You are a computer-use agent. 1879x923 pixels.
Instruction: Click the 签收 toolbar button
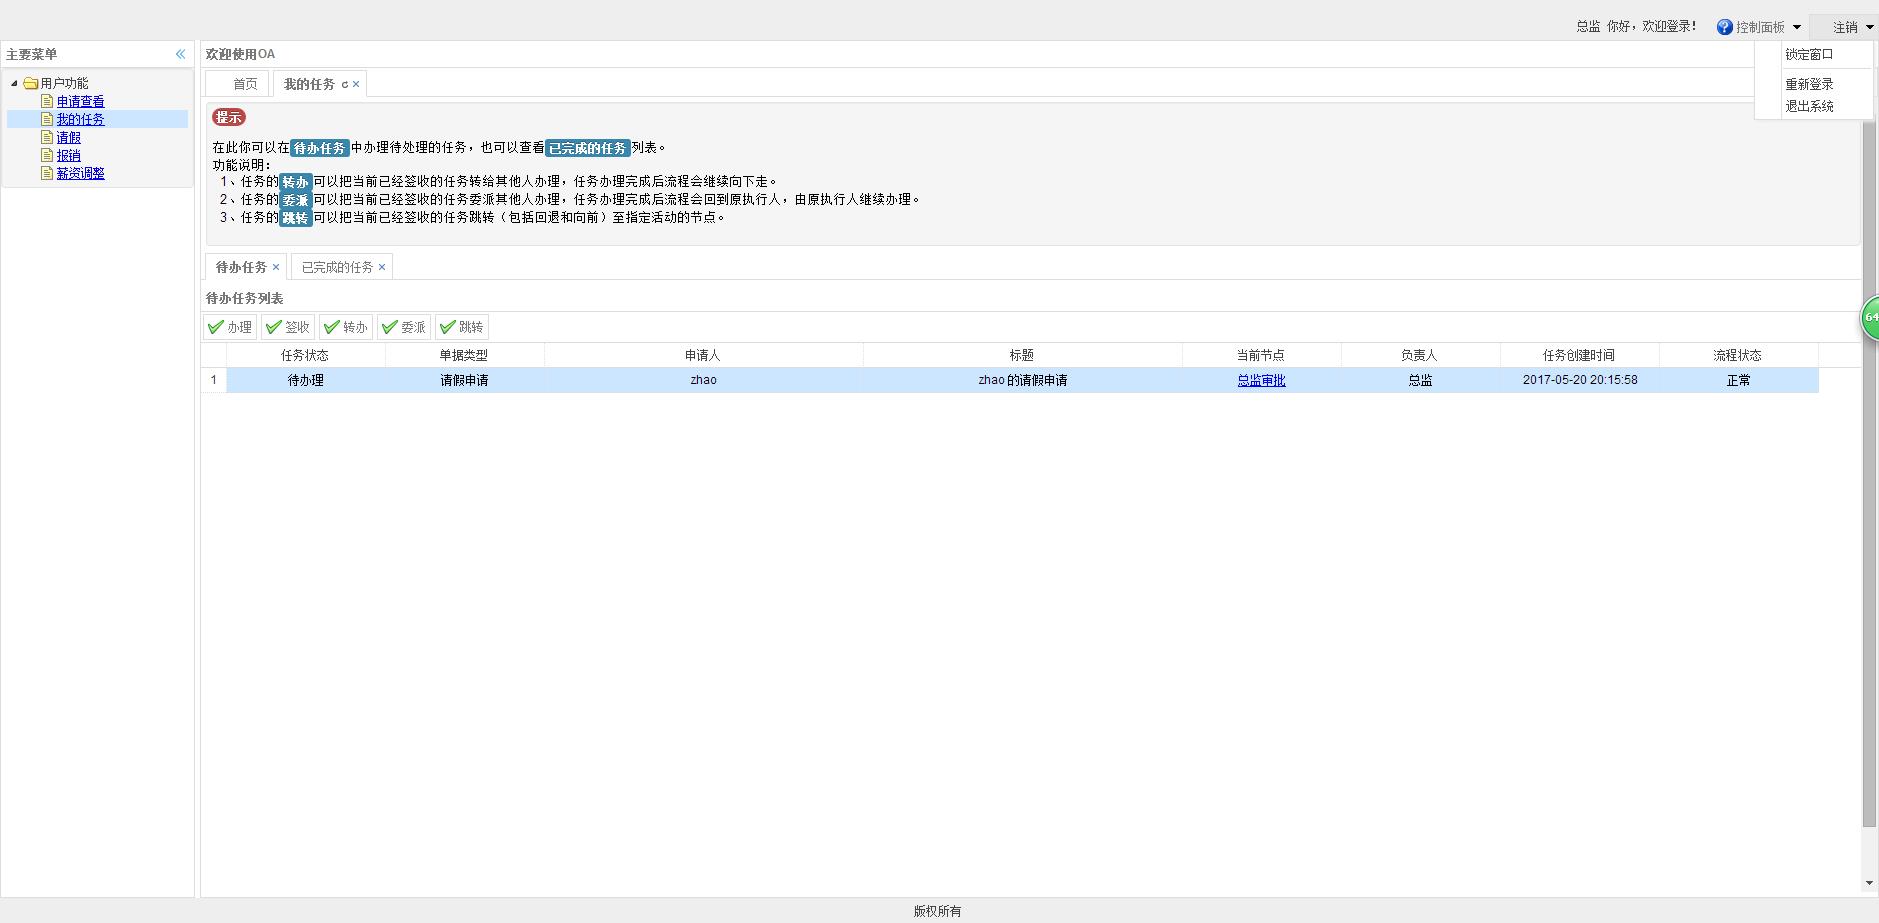pyautogui.click(x=288, y=327)
